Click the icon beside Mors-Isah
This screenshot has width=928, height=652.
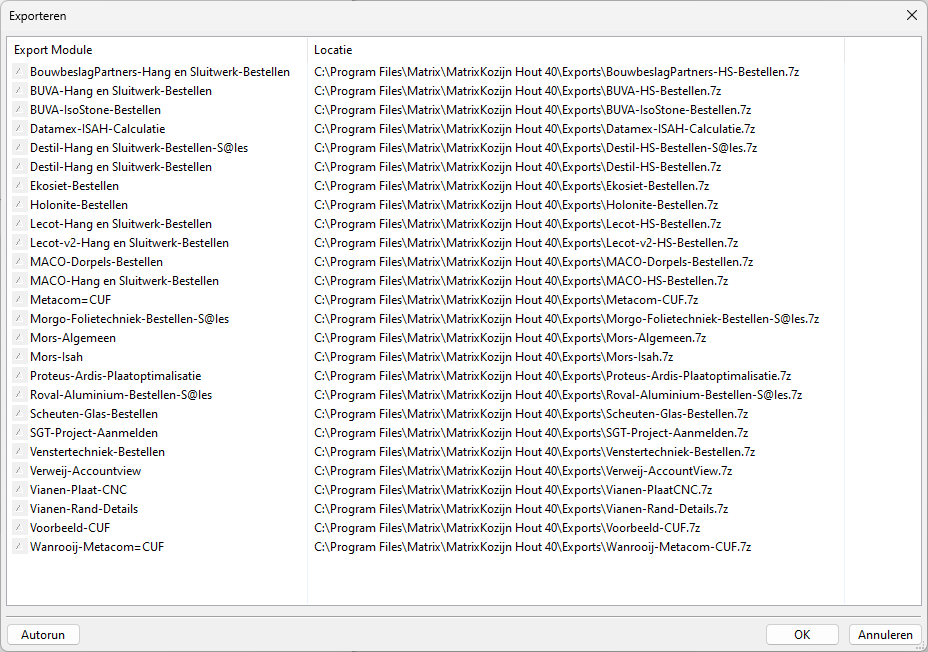point(20,357)
